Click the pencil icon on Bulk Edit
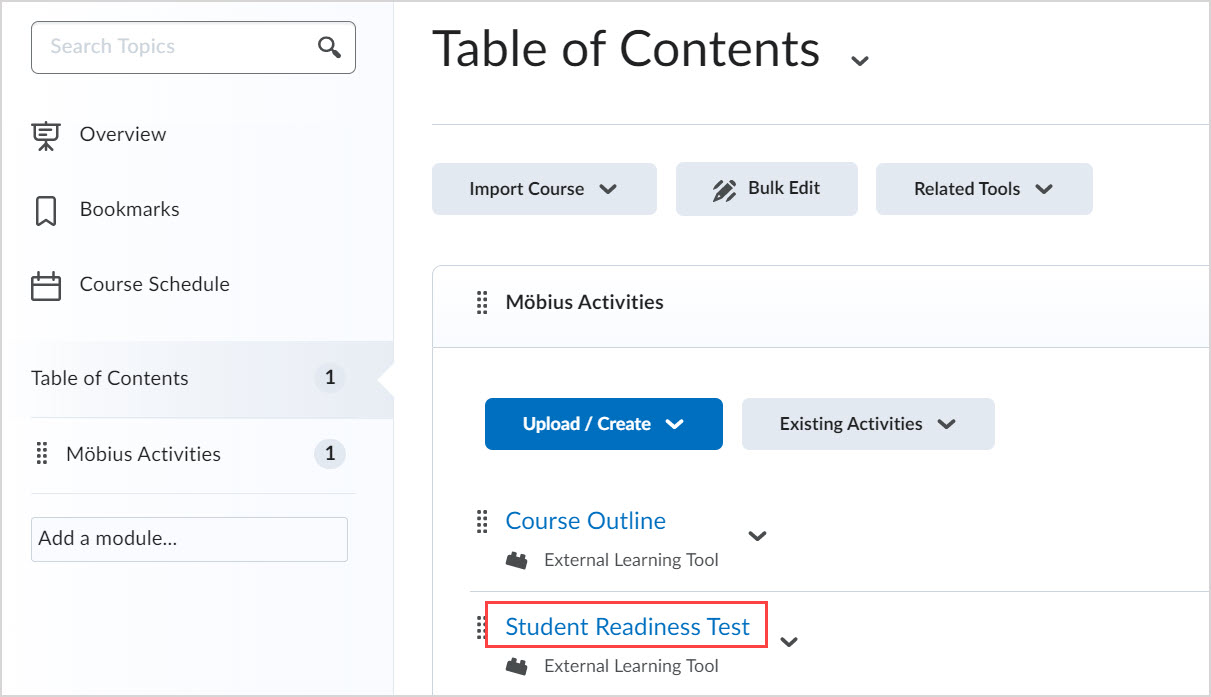Viewport: 1211px width, 697px height. (716, 188)
